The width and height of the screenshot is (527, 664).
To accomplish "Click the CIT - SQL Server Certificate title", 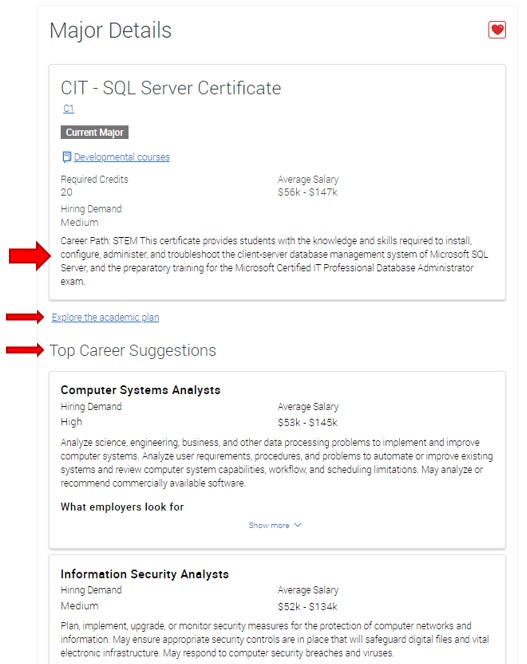I will [x=171, y=88].
